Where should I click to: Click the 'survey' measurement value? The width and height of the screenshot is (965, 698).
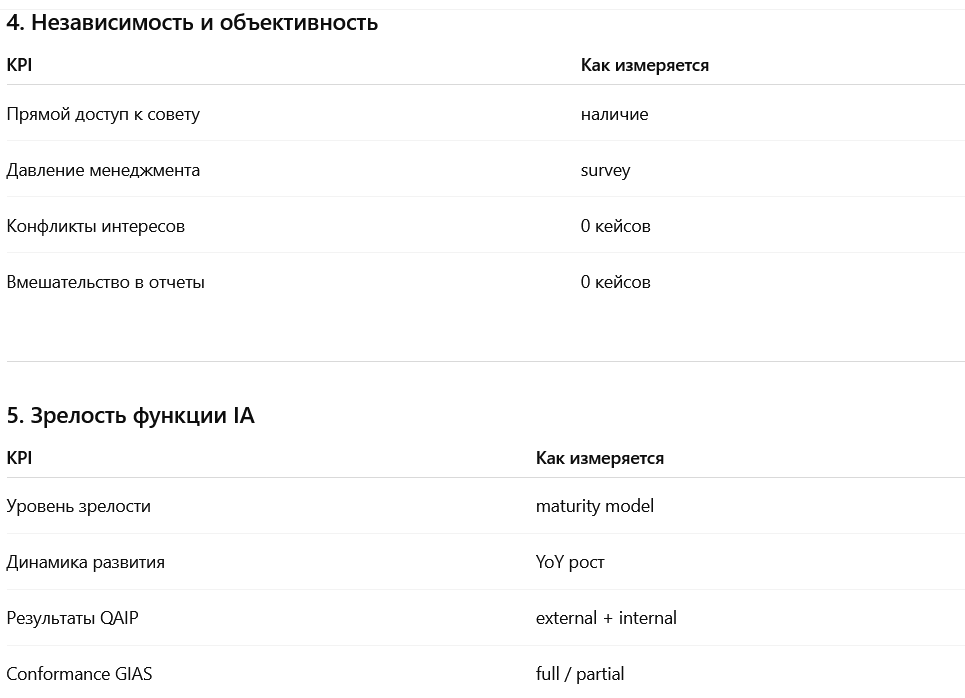(x=606, y=170)
